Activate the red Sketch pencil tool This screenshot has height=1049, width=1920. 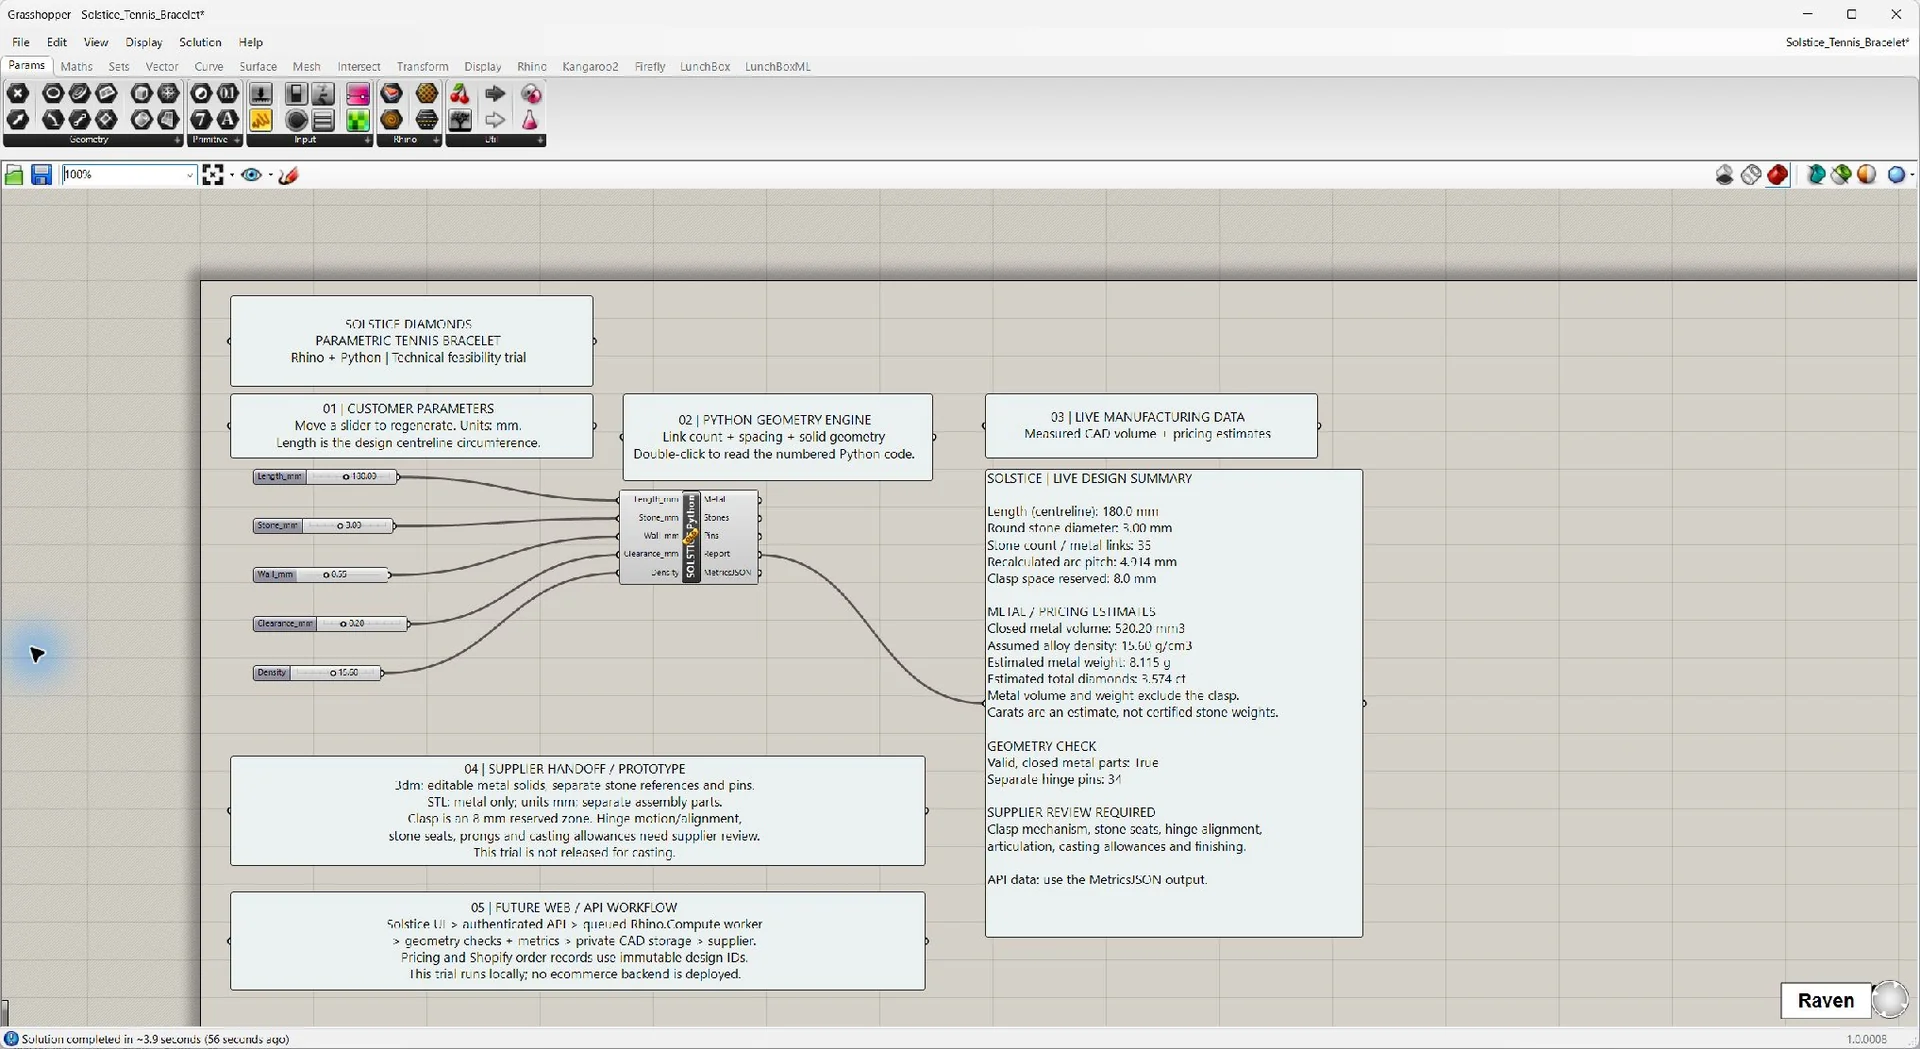click(x=289, y=175)
